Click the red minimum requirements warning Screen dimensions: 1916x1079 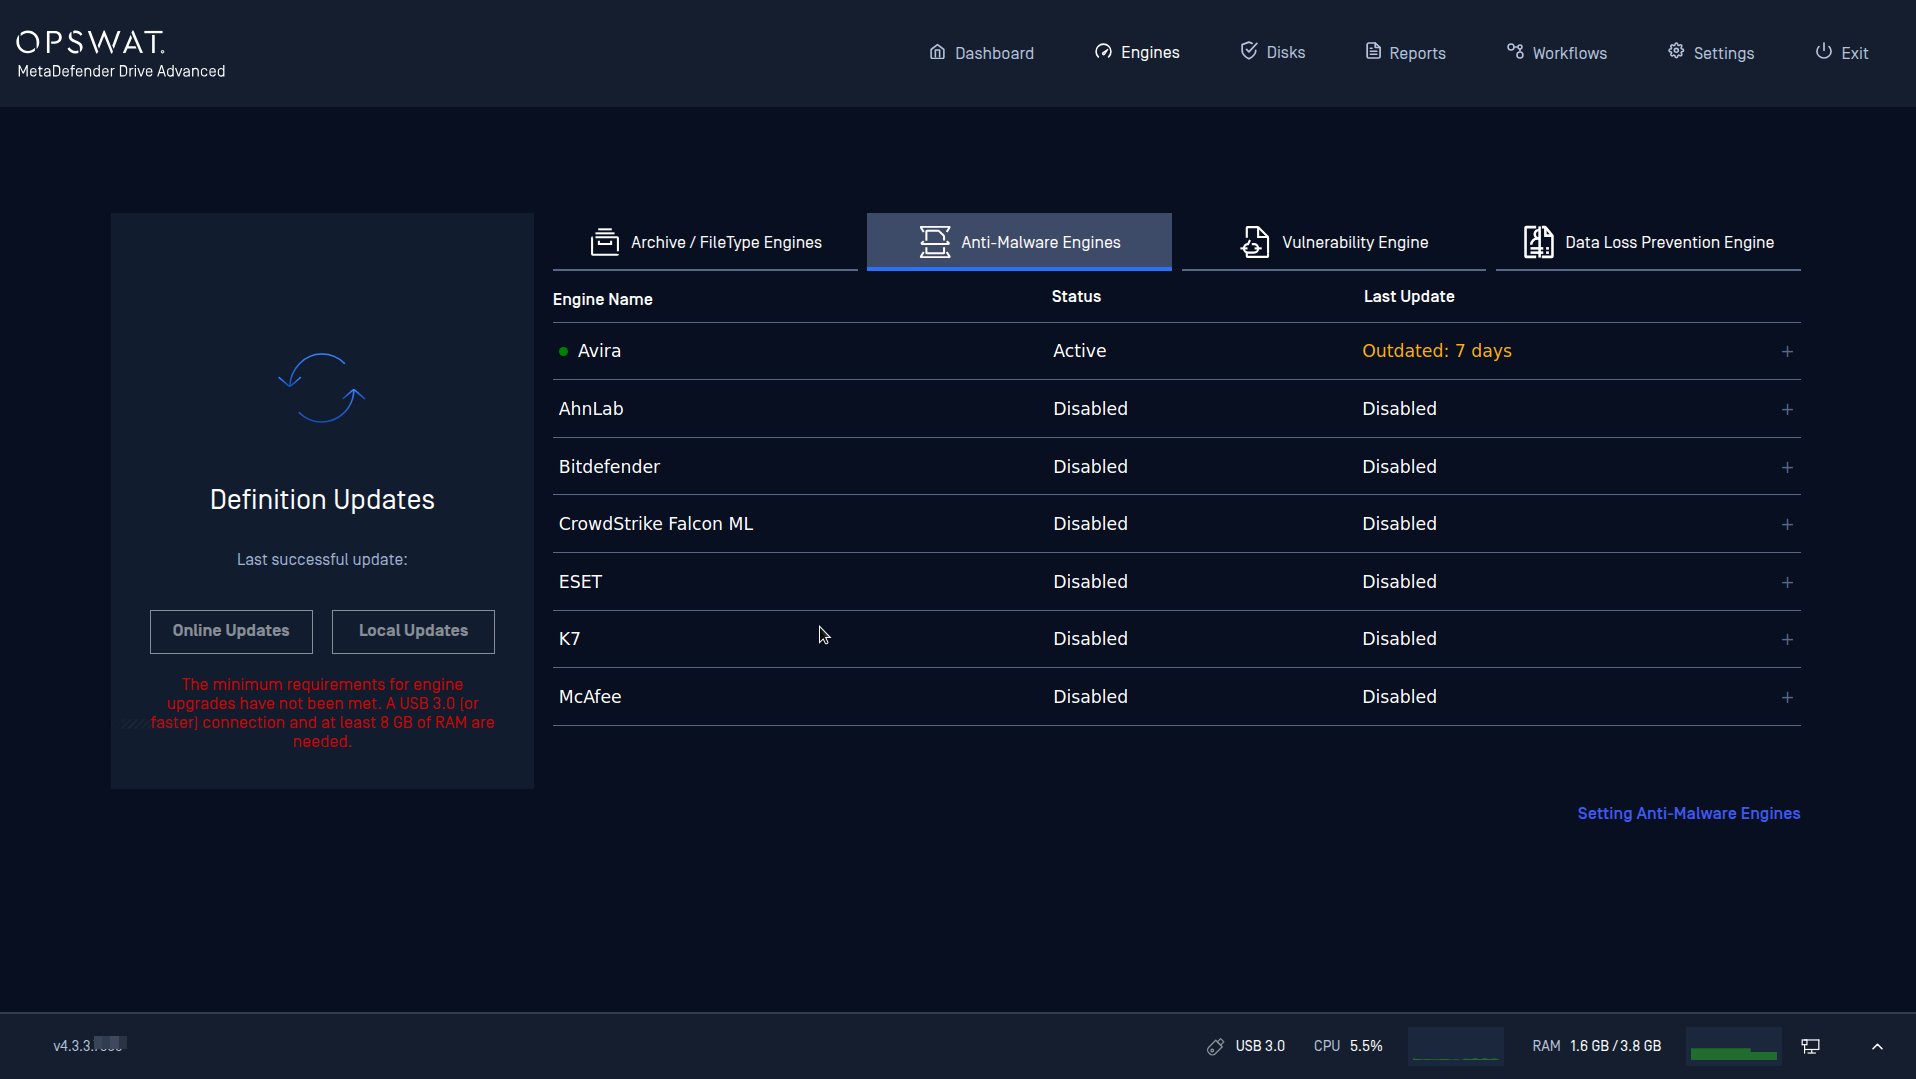click(x=322, y=713)
